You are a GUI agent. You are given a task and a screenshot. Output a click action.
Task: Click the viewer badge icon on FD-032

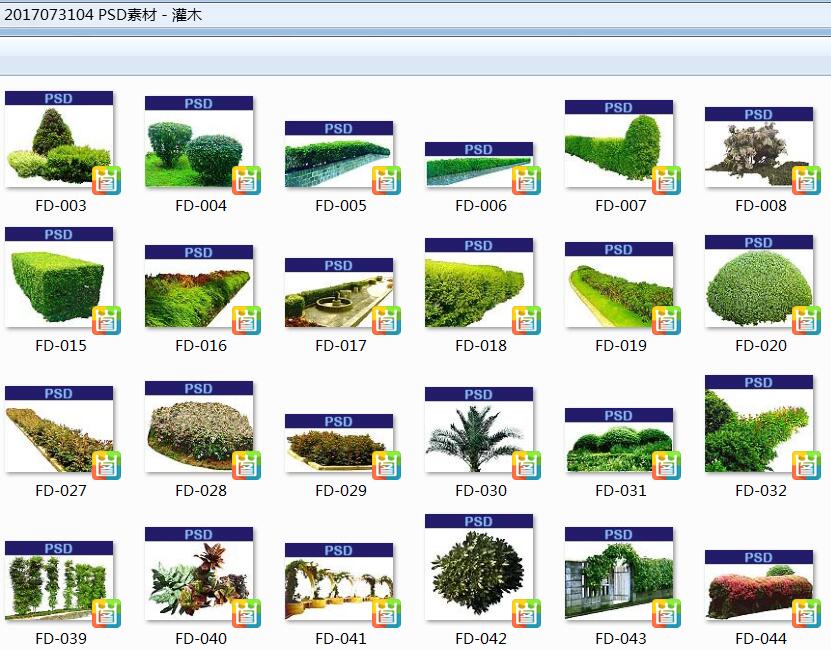[x=806, y=465]
